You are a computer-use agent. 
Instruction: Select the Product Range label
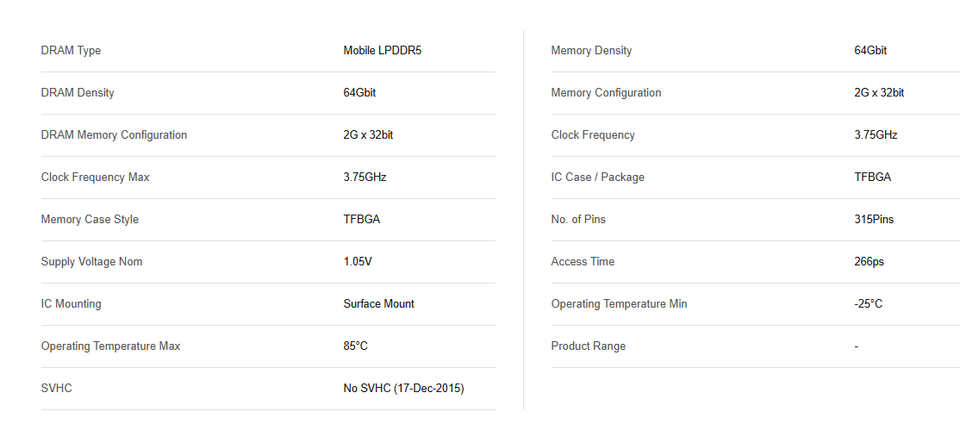[588, 346]
